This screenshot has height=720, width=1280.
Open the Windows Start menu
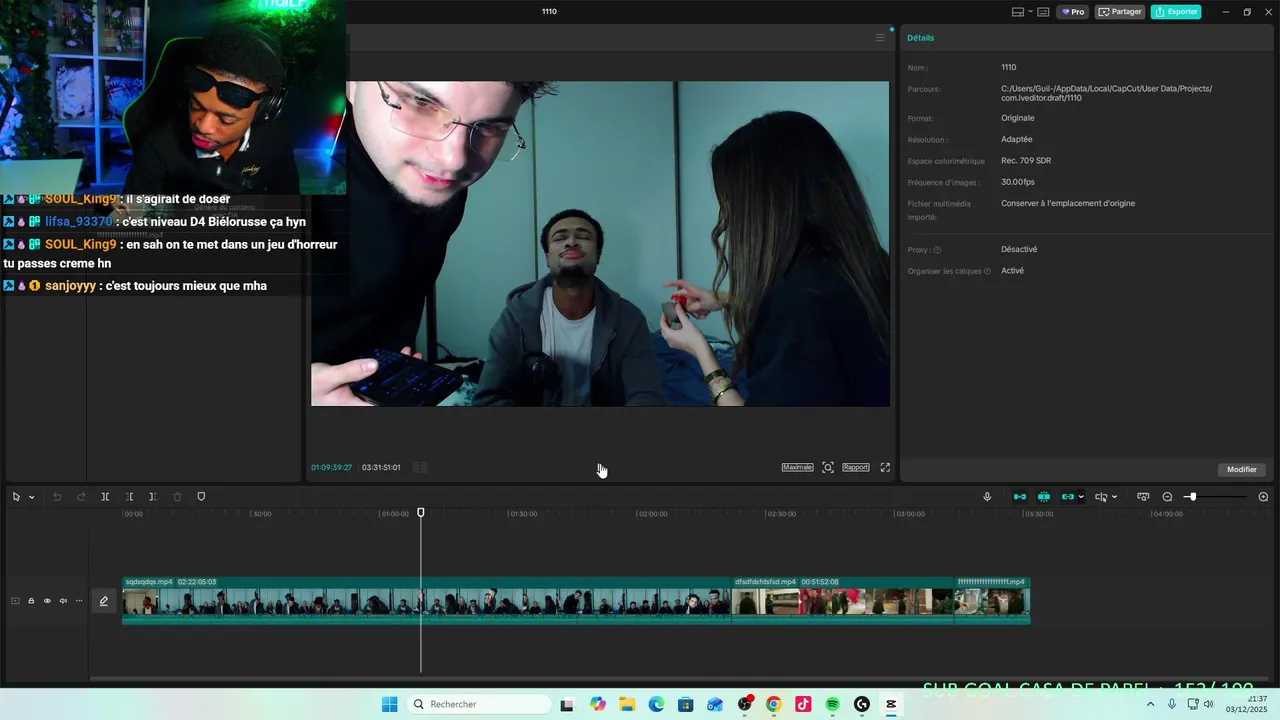pos(389,704)
